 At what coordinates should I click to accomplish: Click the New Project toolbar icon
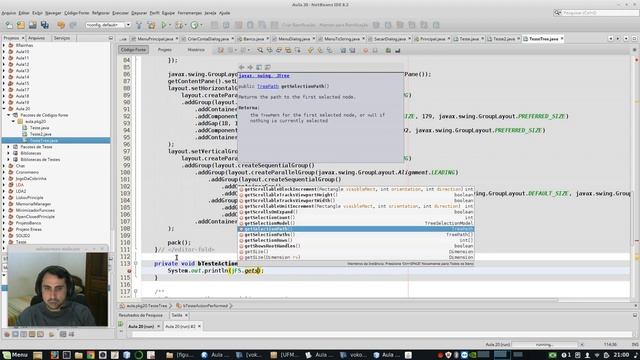(x=20, y=25)
